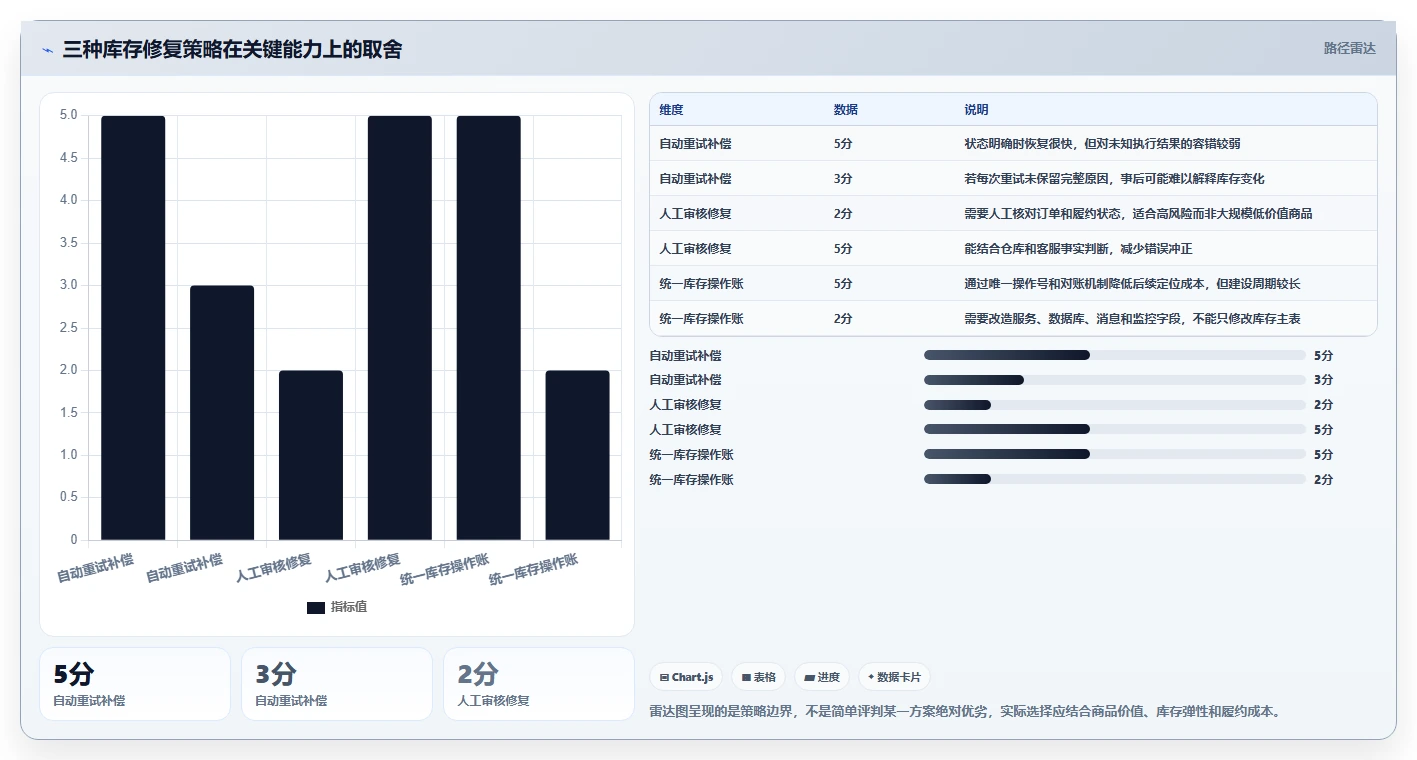Click 2分 in the 人工审核修复 table row
This screenshot has height=760, width=1417.
tap(843, 214)
